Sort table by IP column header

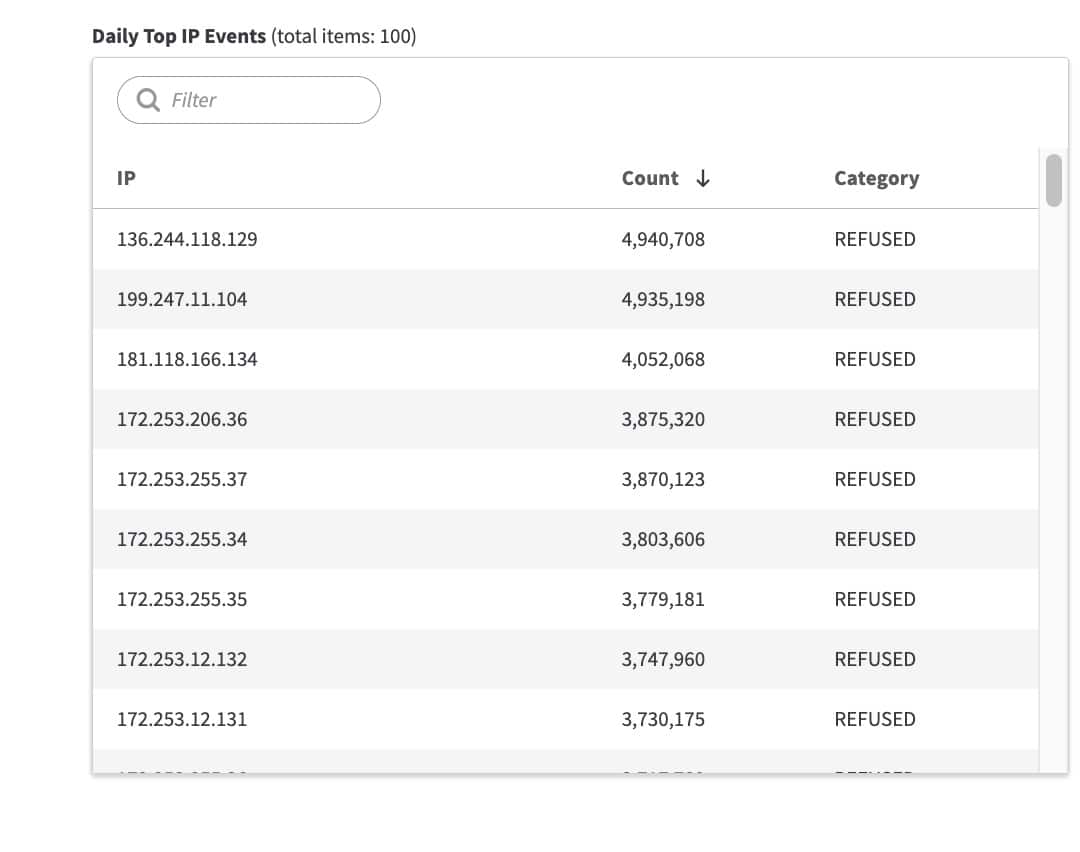[x=126, y=178]
